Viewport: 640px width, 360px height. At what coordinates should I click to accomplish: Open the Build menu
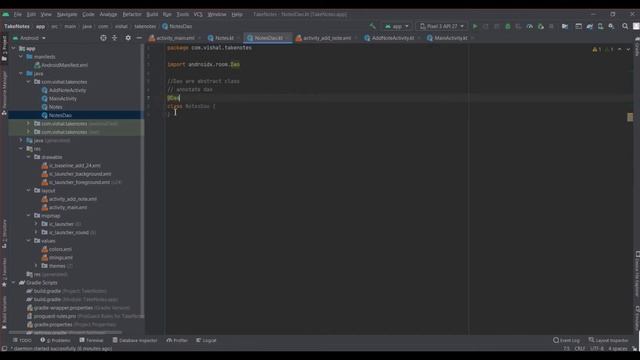[152, 14]
